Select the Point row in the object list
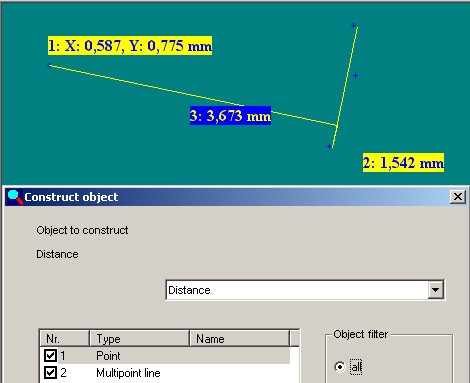Viewport: 470px width, 383px height. (x=165, y=356)
